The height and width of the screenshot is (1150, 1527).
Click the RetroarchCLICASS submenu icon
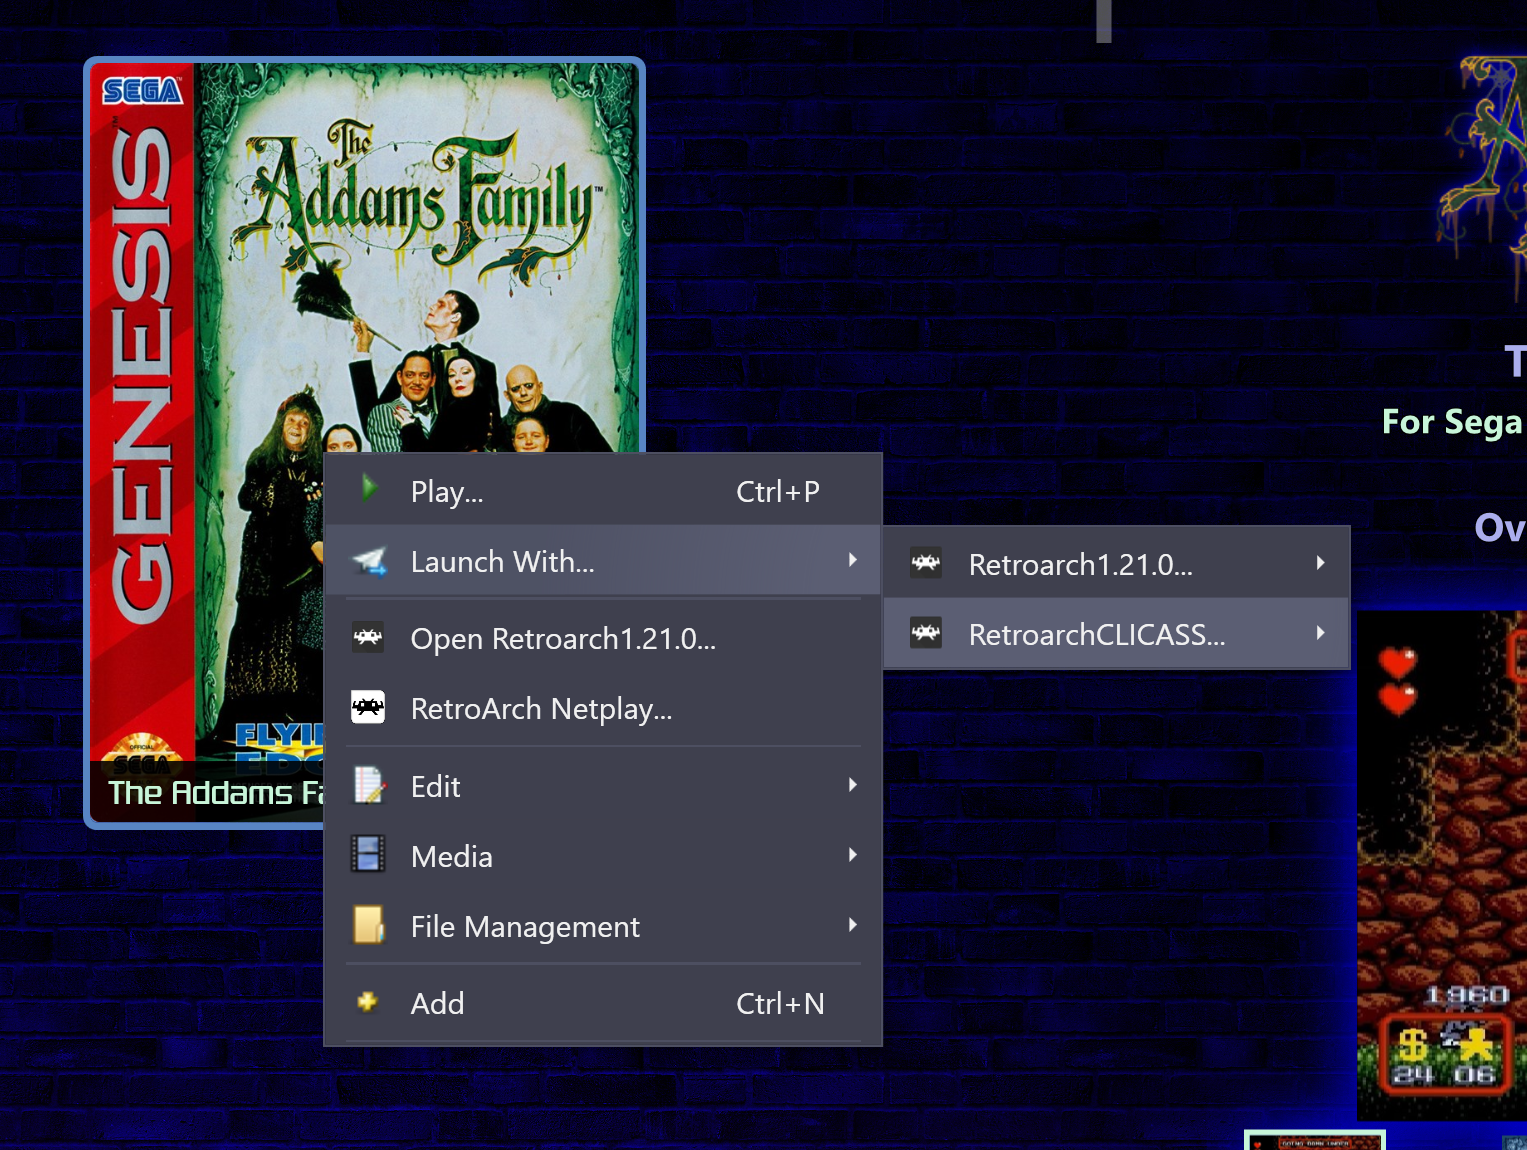pos(926,633)
